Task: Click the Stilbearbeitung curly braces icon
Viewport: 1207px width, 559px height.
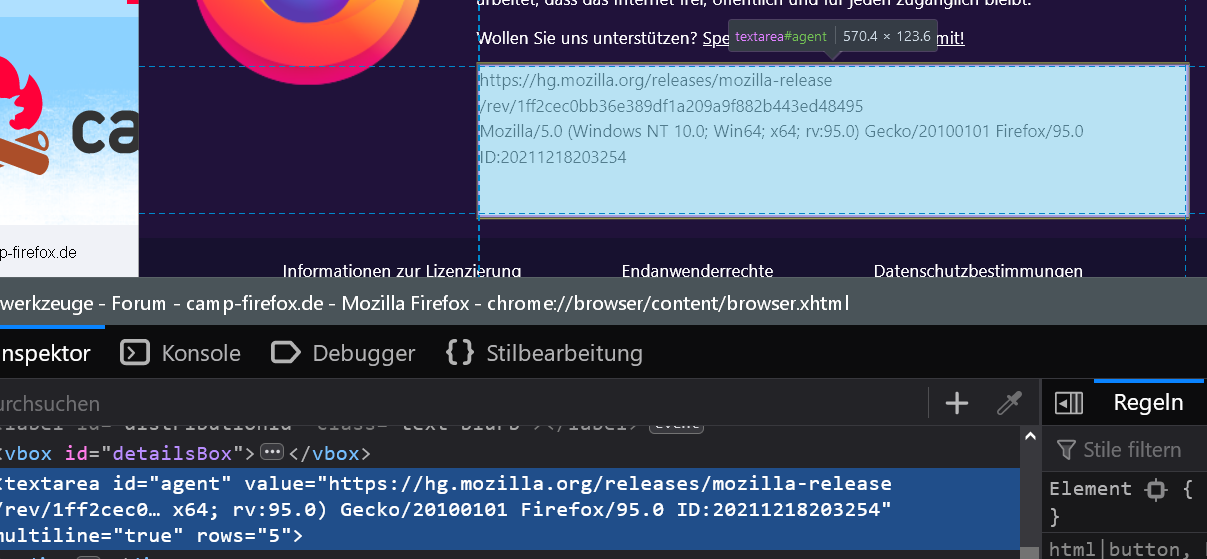Action: coord(460,353)
